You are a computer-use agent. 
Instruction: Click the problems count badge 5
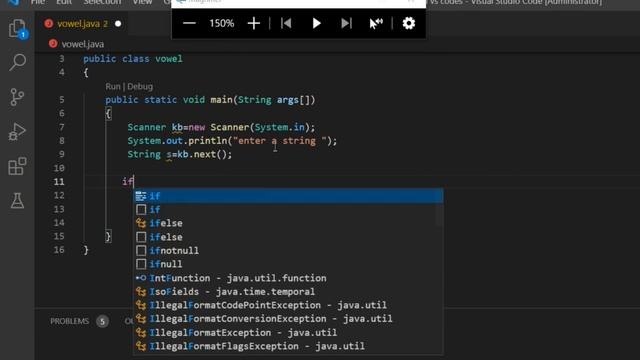(x=102, y=322)
